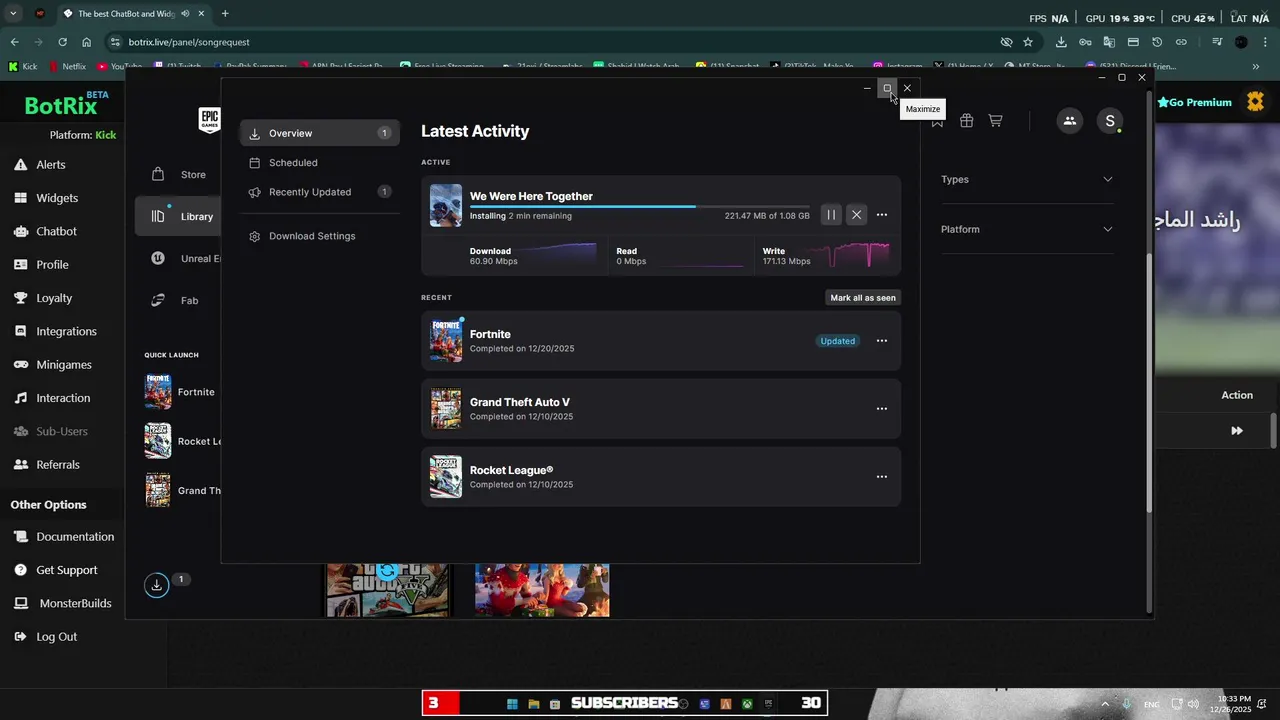Click Get Support in BotRix
Image resolution: width=1280 pixels, height=720 pixels.
tap(67, 570)
